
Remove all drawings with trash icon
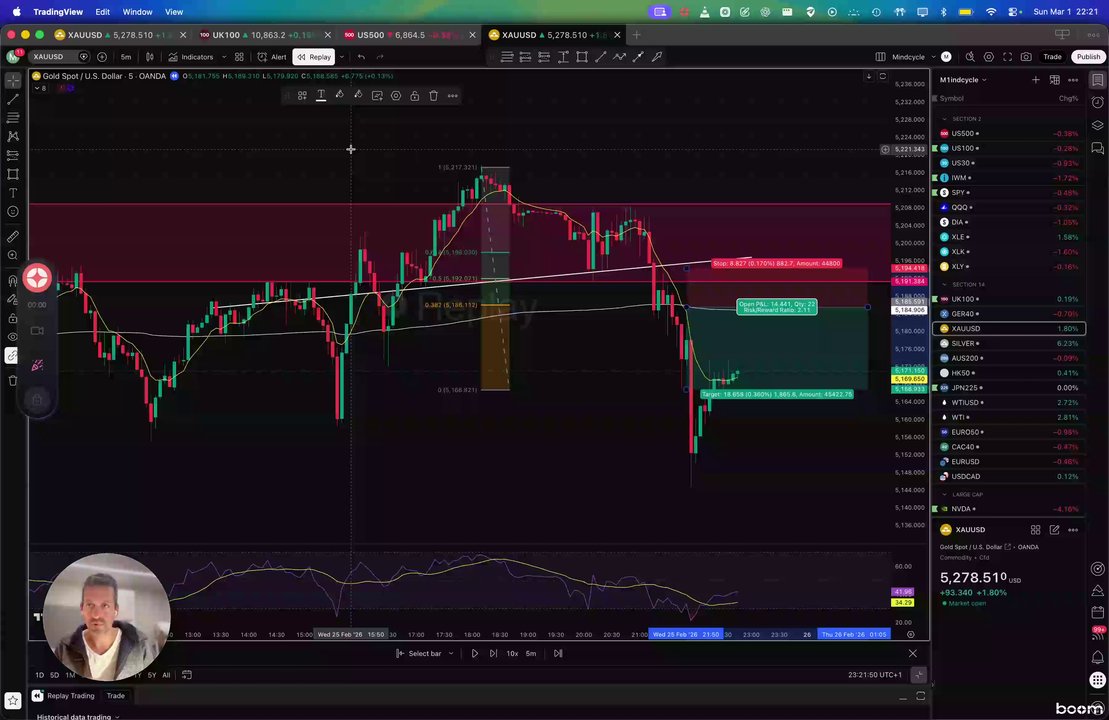[x=13, y=381]
